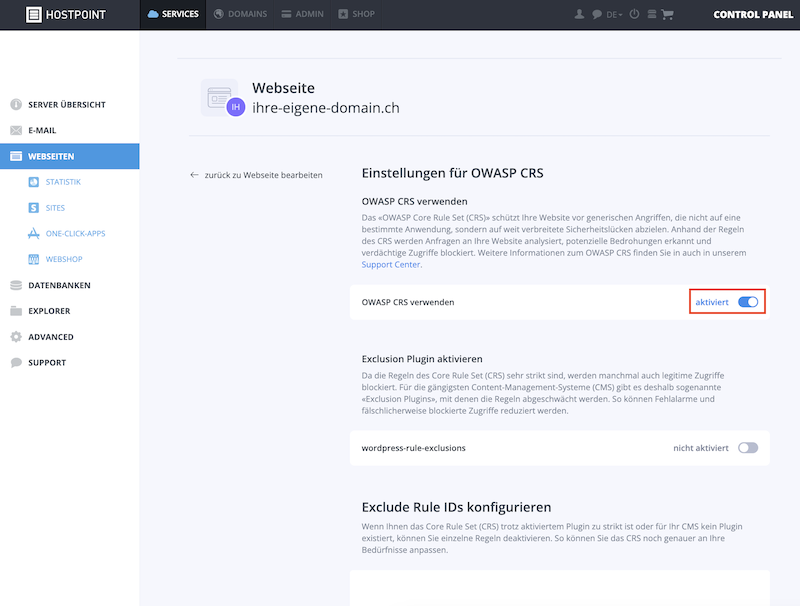
Task: Open Explorer in sidebar
Action: tap(69, 311)
